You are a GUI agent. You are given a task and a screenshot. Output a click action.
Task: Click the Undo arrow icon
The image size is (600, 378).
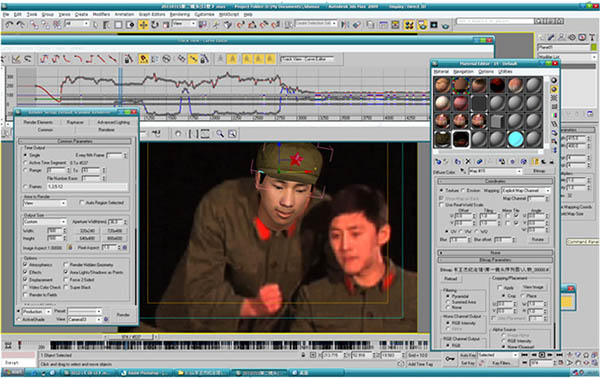9,25
